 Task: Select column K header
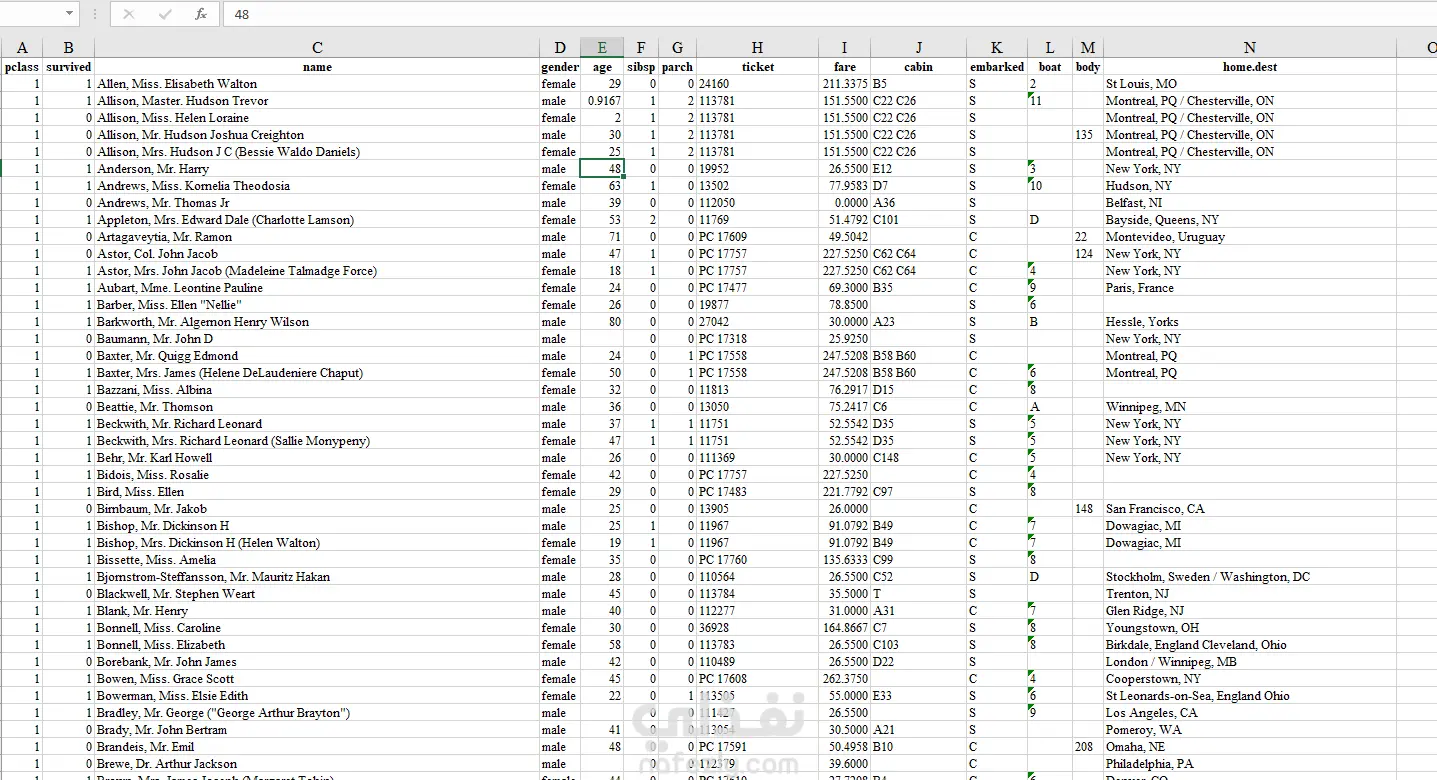tap(996, 47)
